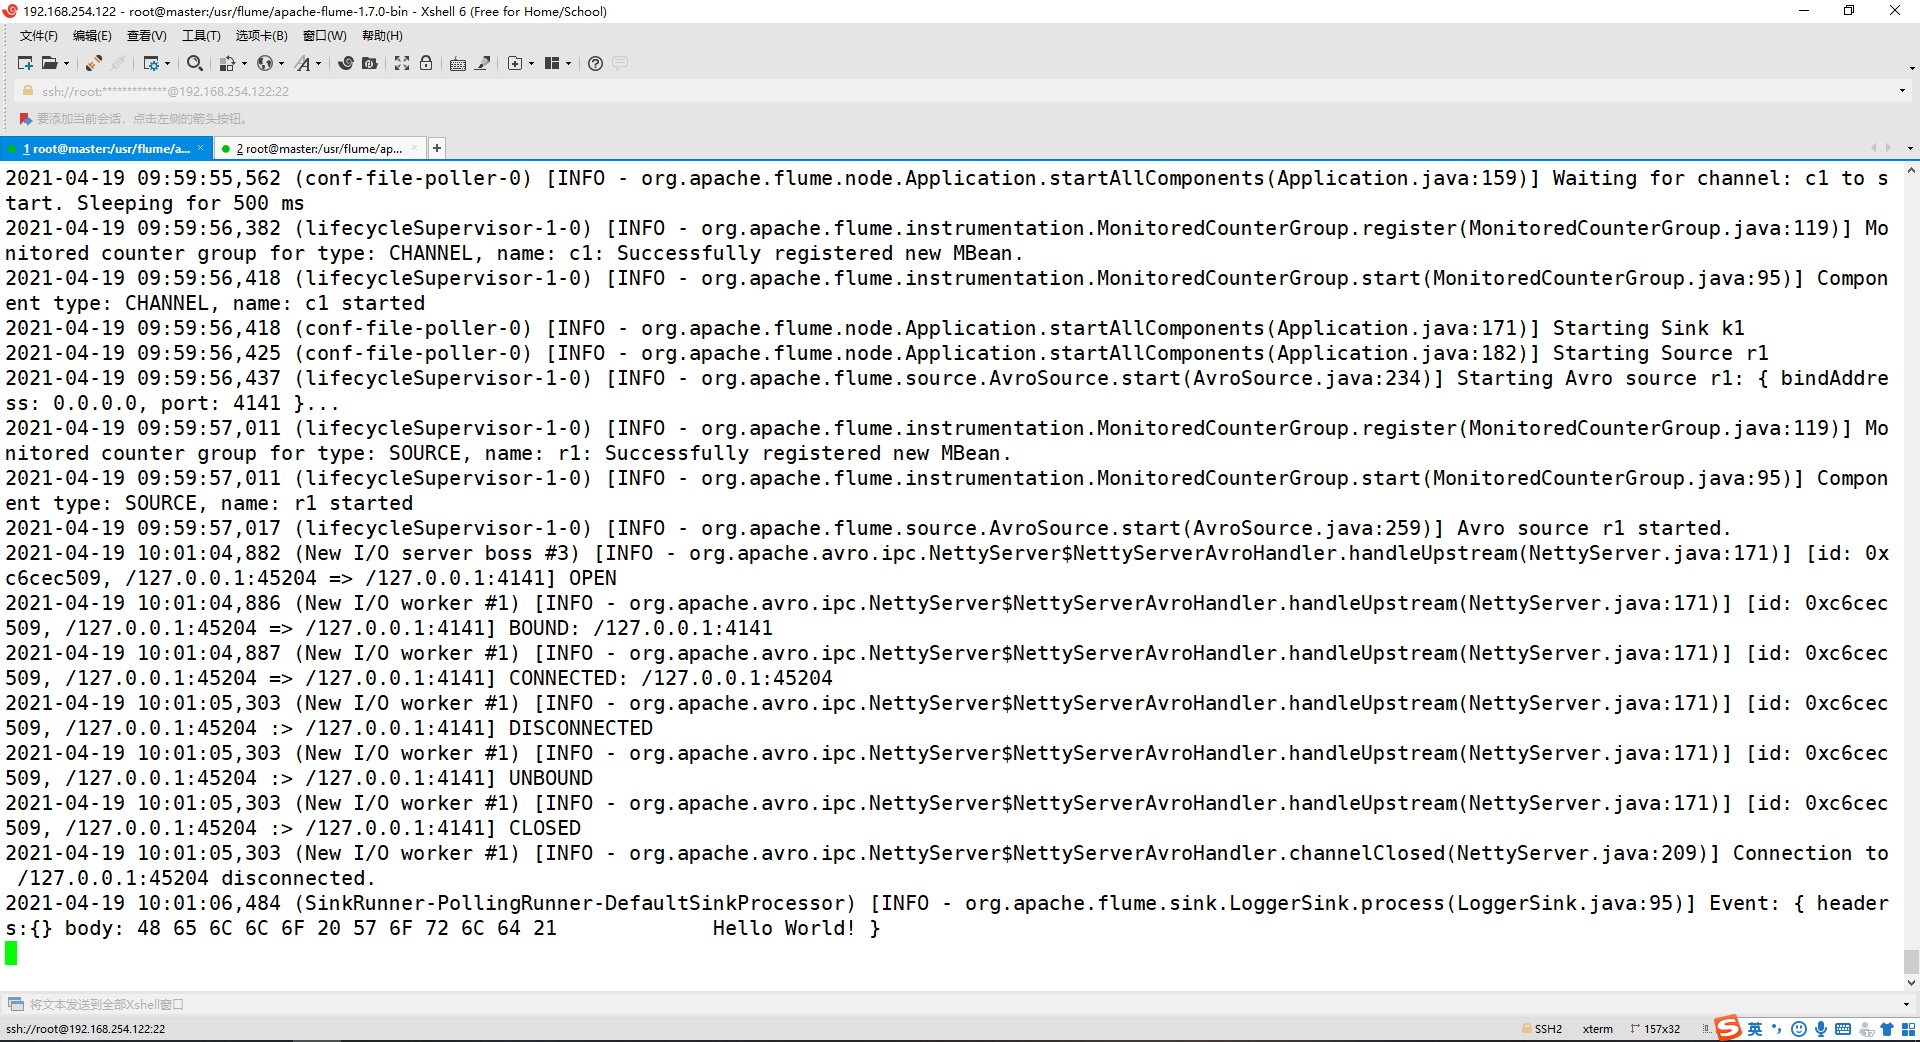Open the 帮助(H) menu
This screenshot has width=1920, height=1042.
point(382,36)
